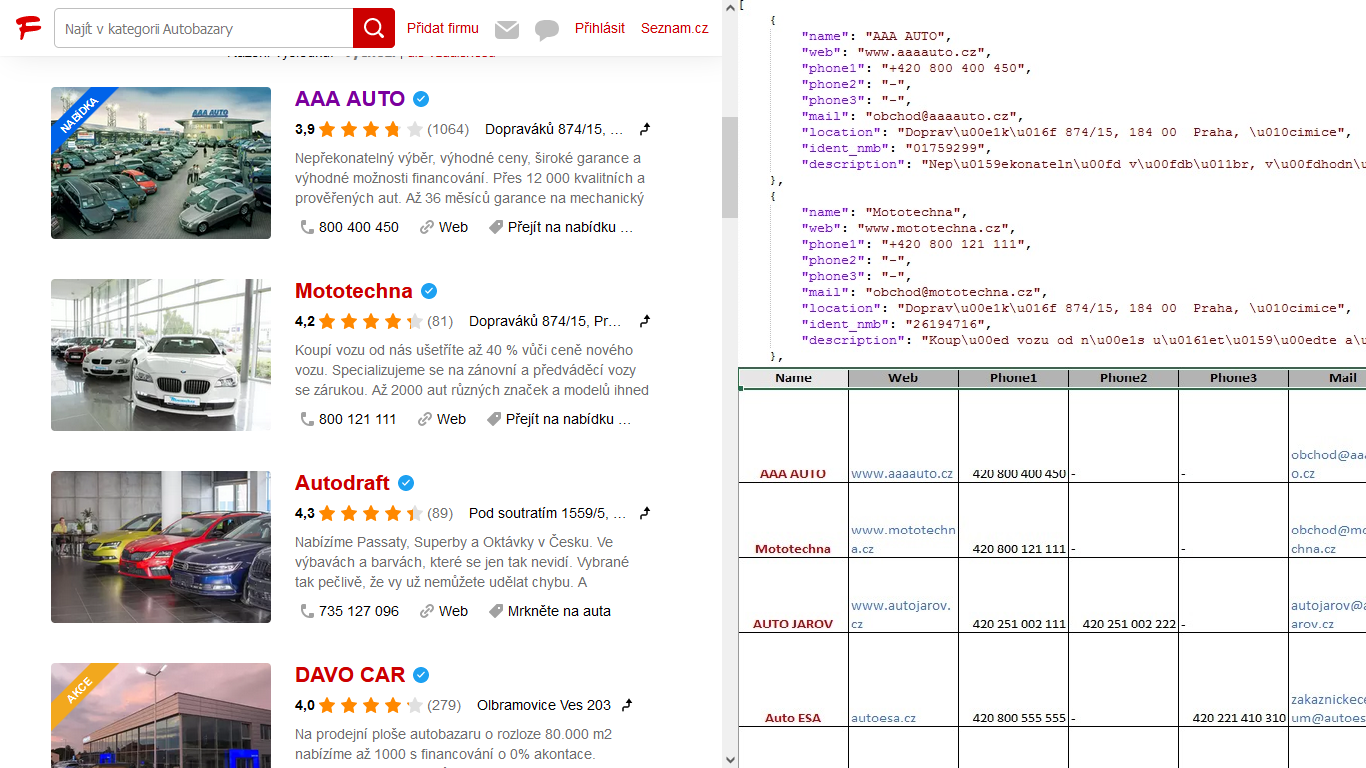The height and width of the screenshot is (768, 1366).
Task: Open the Mototechna listing title
Action: point(354,291)
